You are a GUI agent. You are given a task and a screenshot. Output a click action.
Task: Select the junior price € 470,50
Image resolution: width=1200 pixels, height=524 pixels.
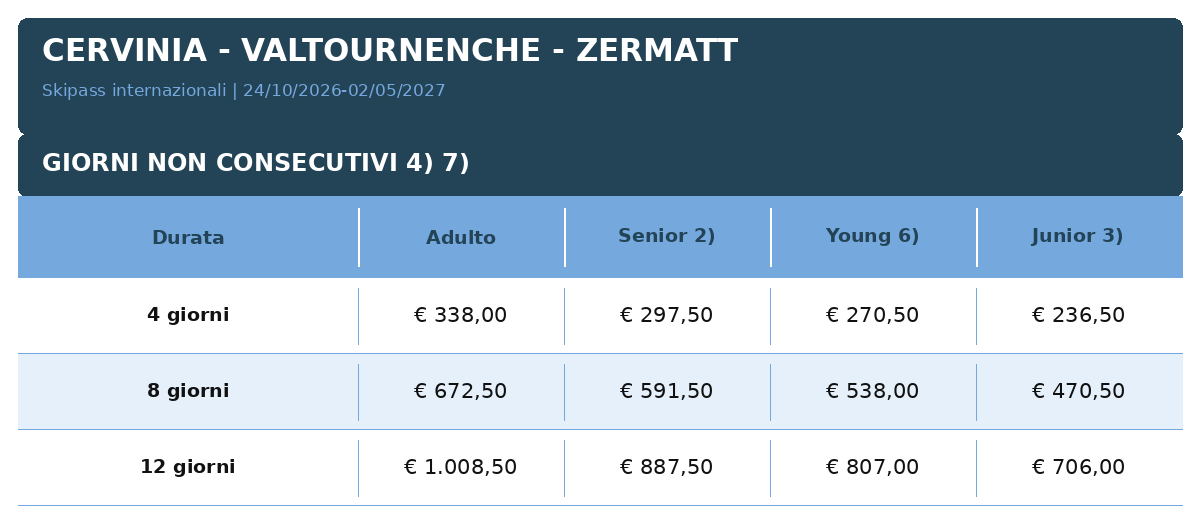pyautogui.click(x=1079, y=391)
